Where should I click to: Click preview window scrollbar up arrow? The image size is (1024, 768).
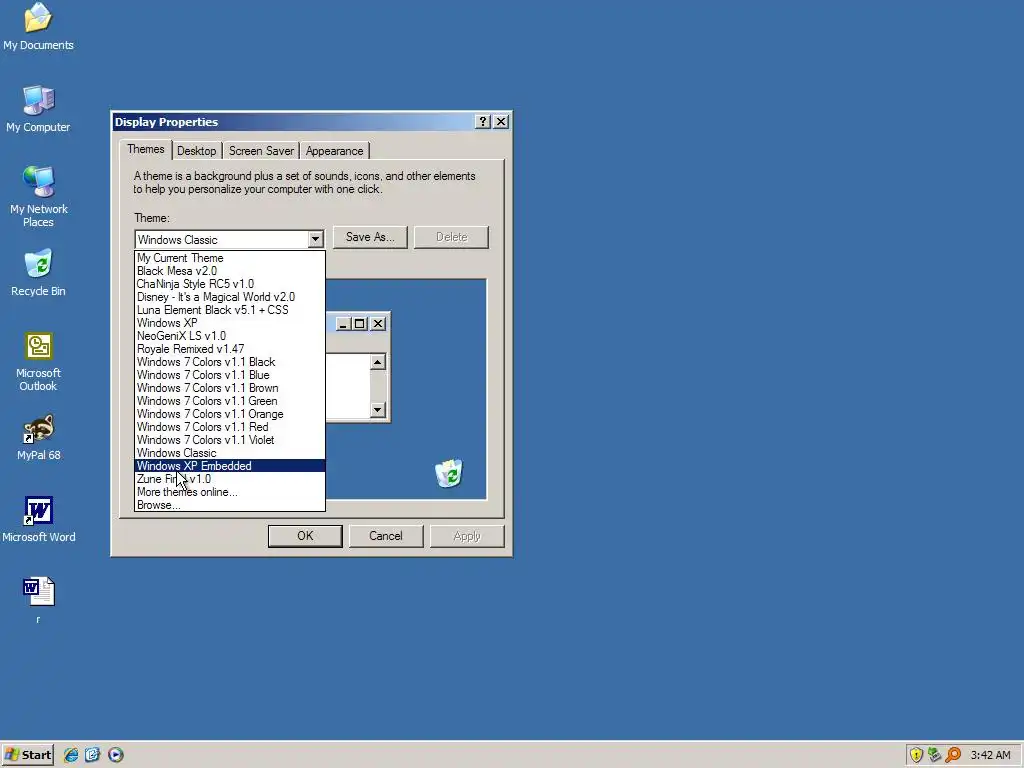[378, 362]
